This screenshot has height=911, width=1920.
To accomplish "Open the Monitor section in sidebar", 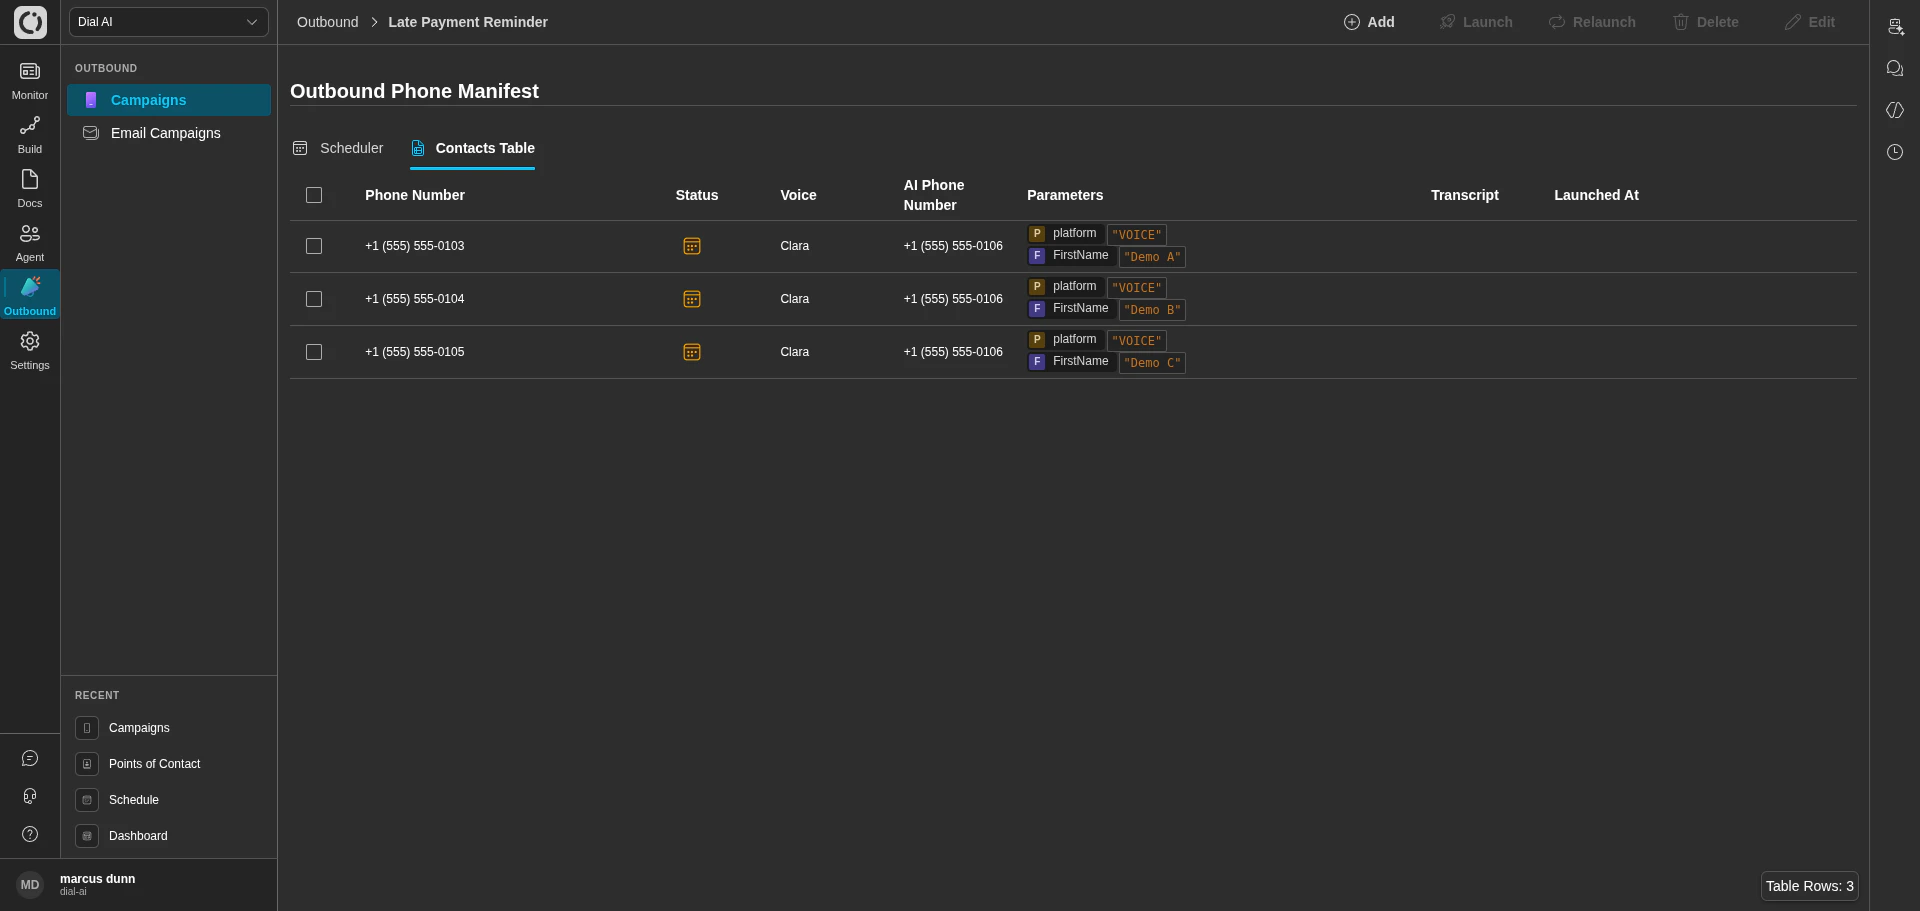I will click(x=30, y=81).
